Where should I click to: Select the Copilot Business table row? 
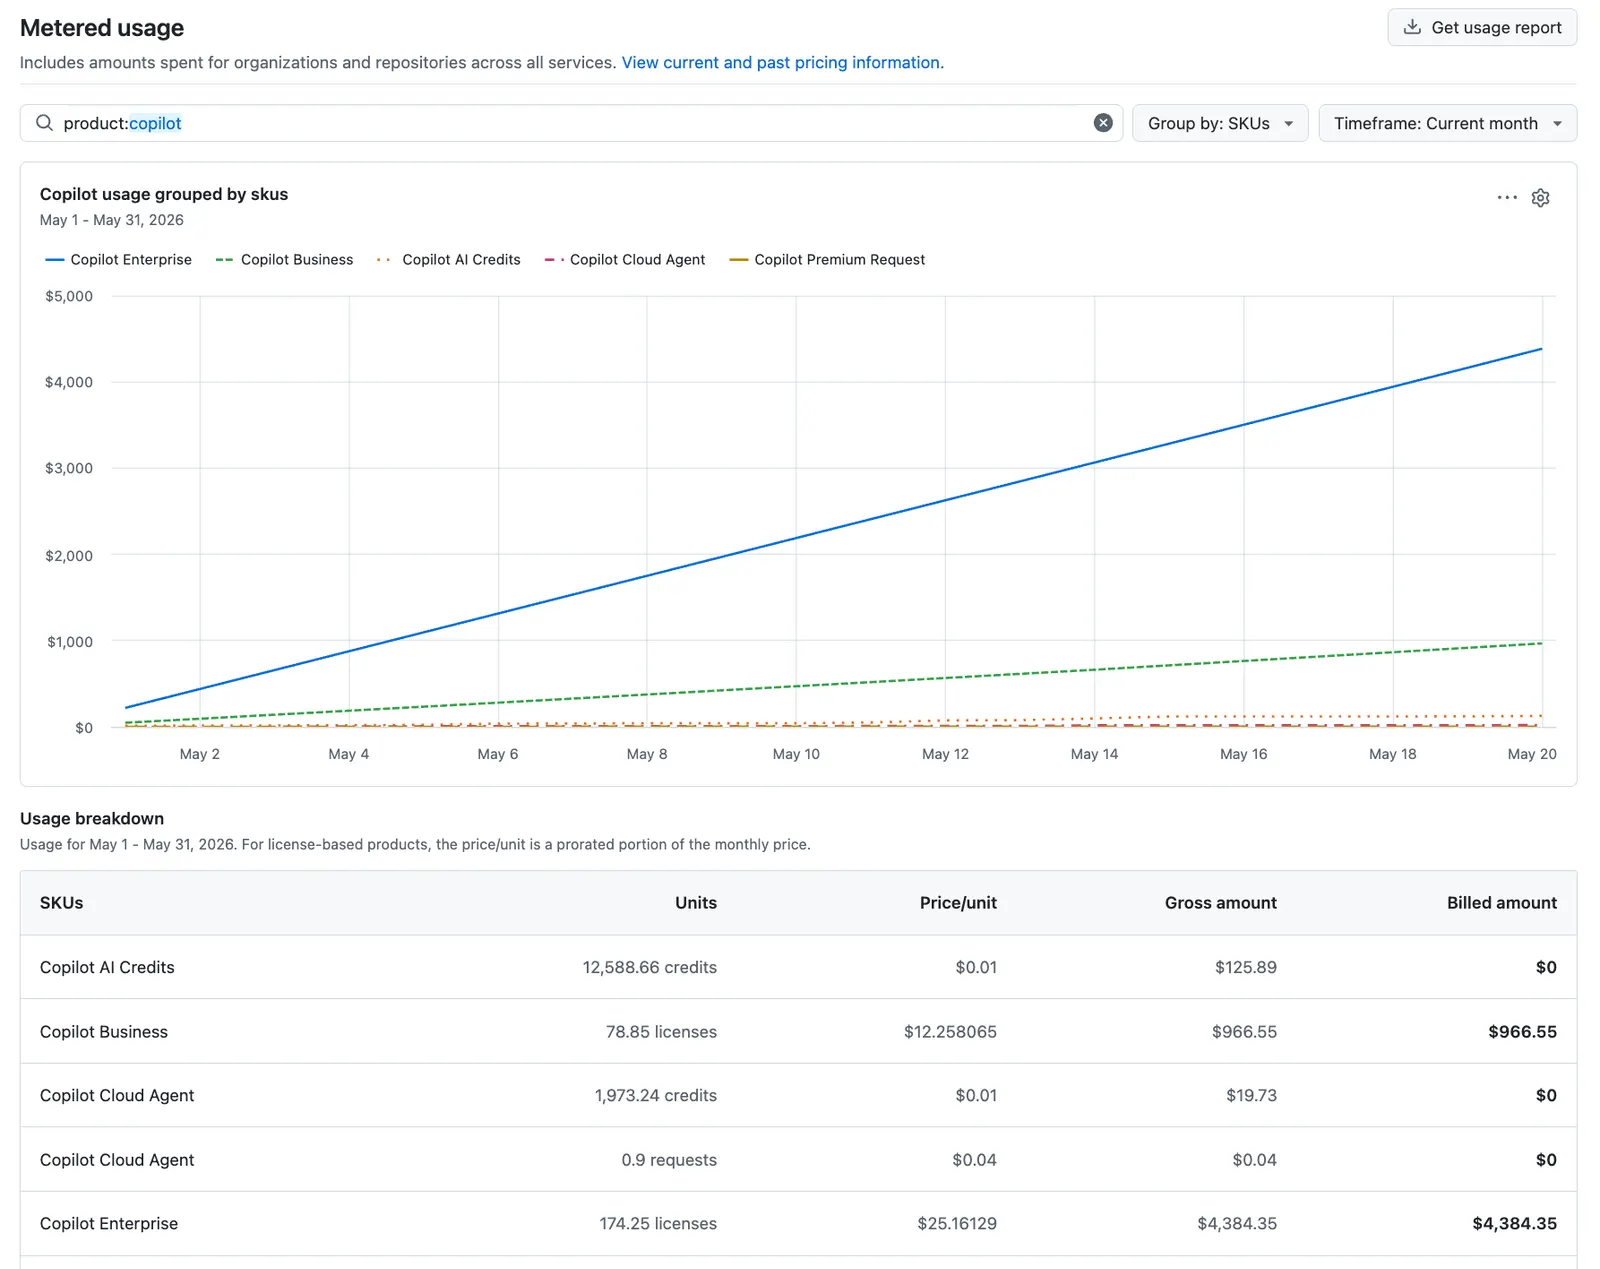[x=798, y=1031]
